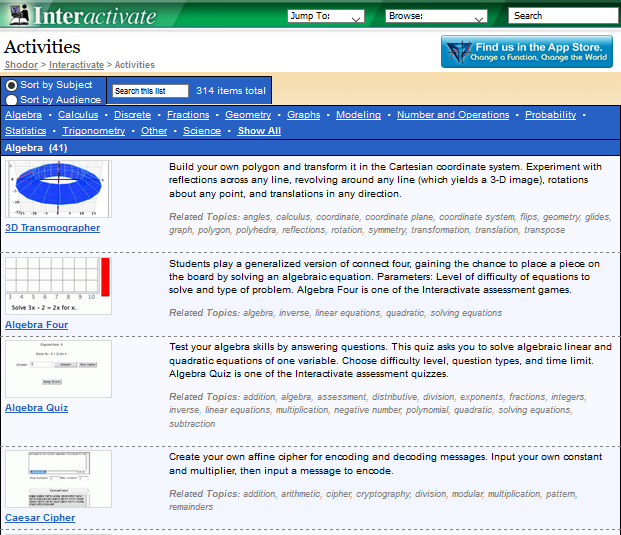Viewport: 621px width, 535px height.
Task: Click the Caesar Cipher thumbnail image
Action: pyautogui.click(x=59, y=479)
